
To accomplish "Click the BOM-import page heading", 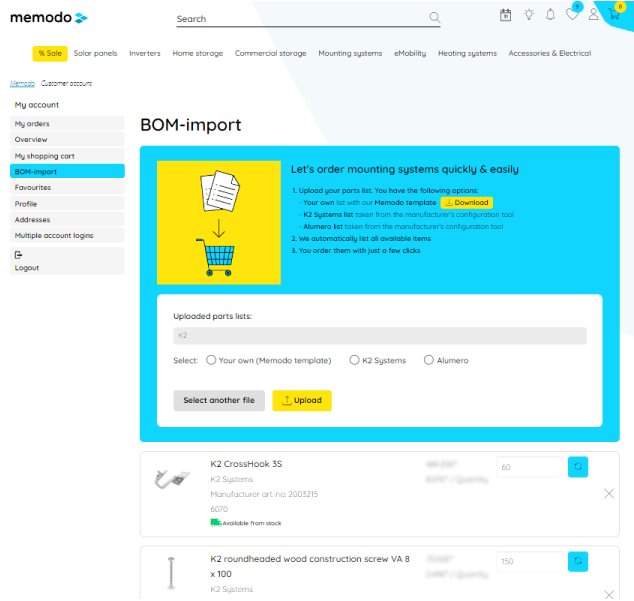I will click(190, 125).
